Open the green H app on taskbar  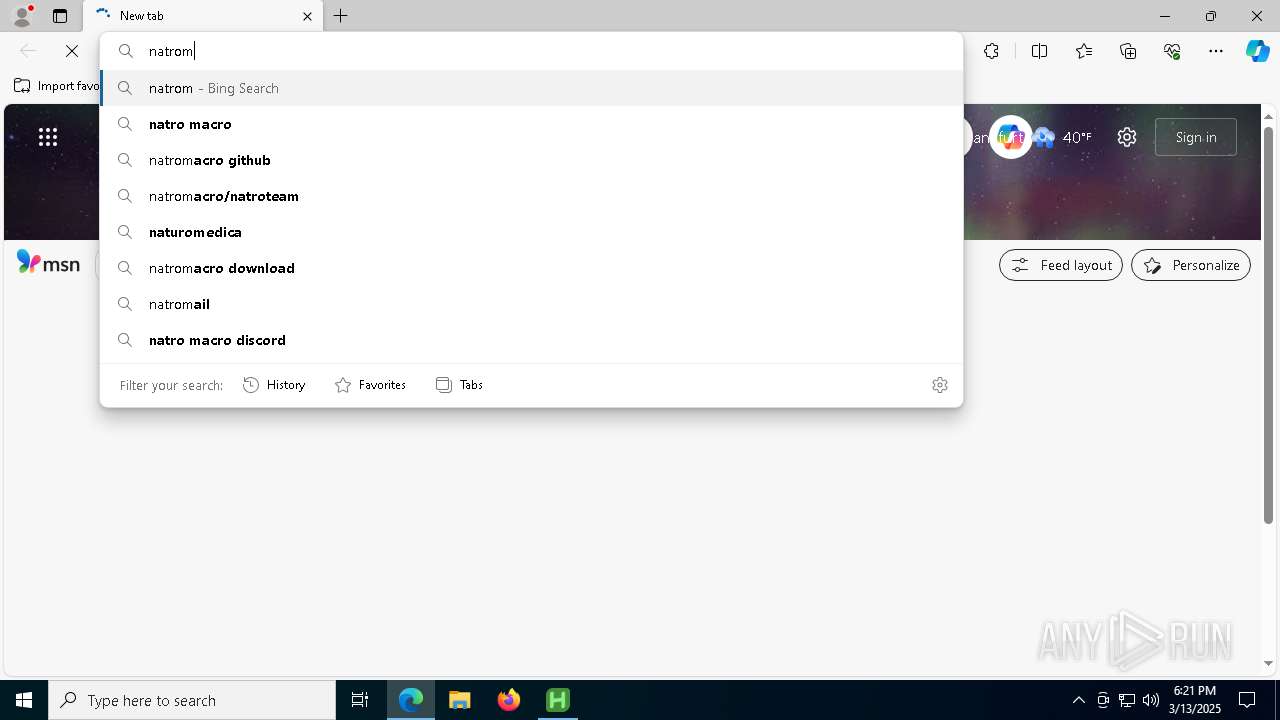(558, 700)
